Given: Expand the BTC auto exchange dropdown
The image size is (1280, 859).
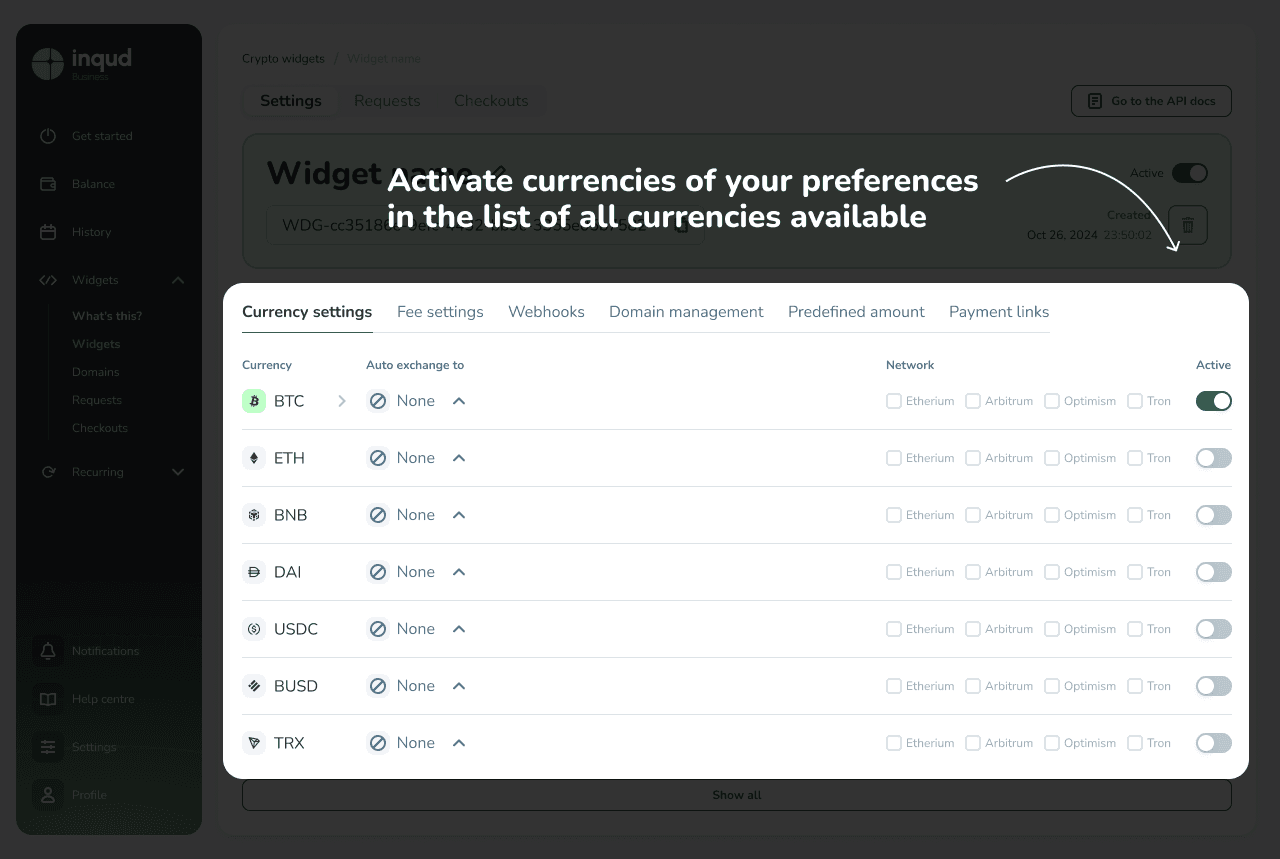Looking at the screenshot, I should click(x=459, y=401).
